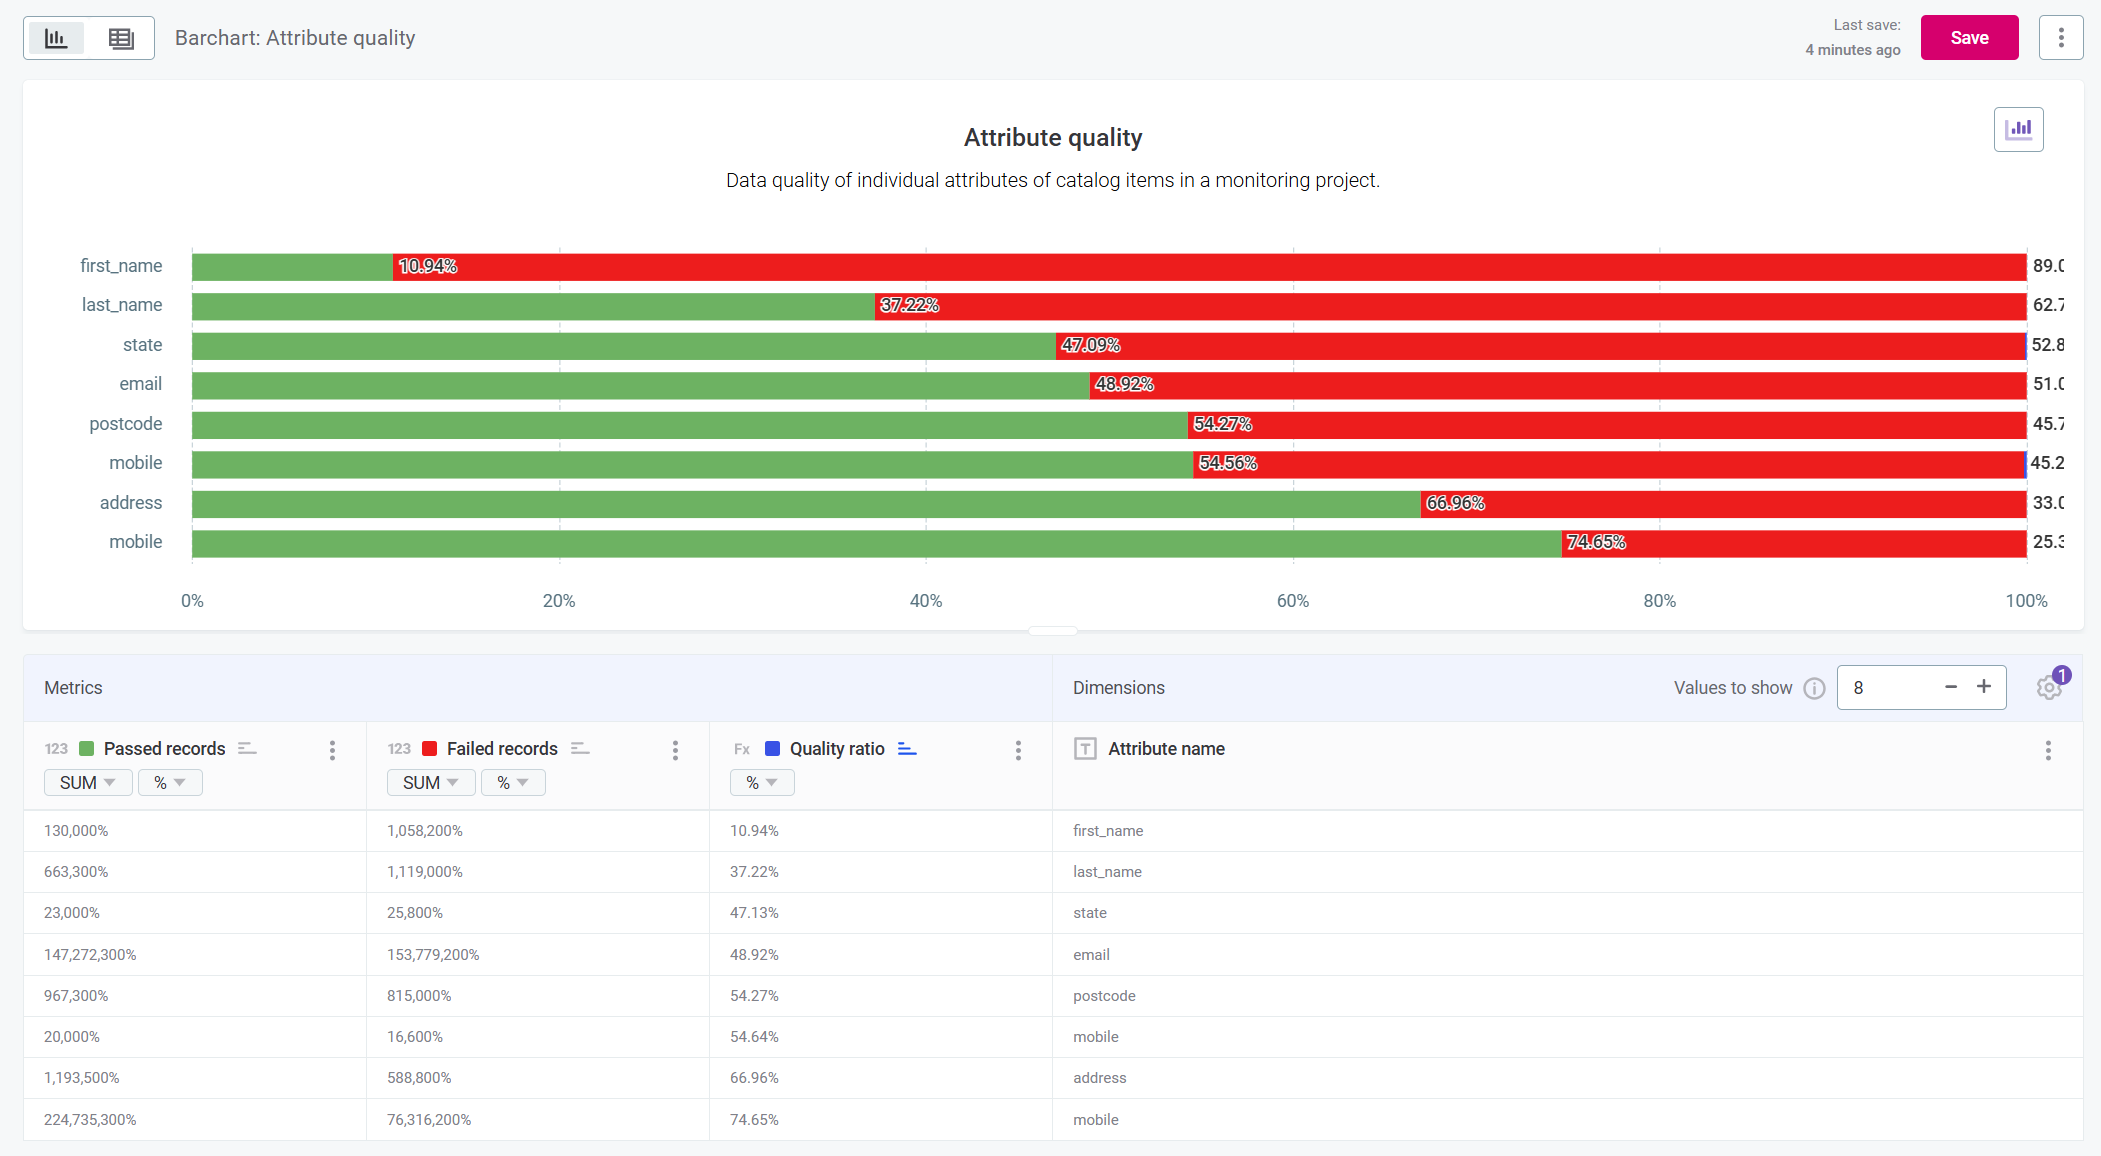Open sort options for Quality ratio metric
Screen dimensions: 2101x1156
pyautogui.click(x=907, y=748)
